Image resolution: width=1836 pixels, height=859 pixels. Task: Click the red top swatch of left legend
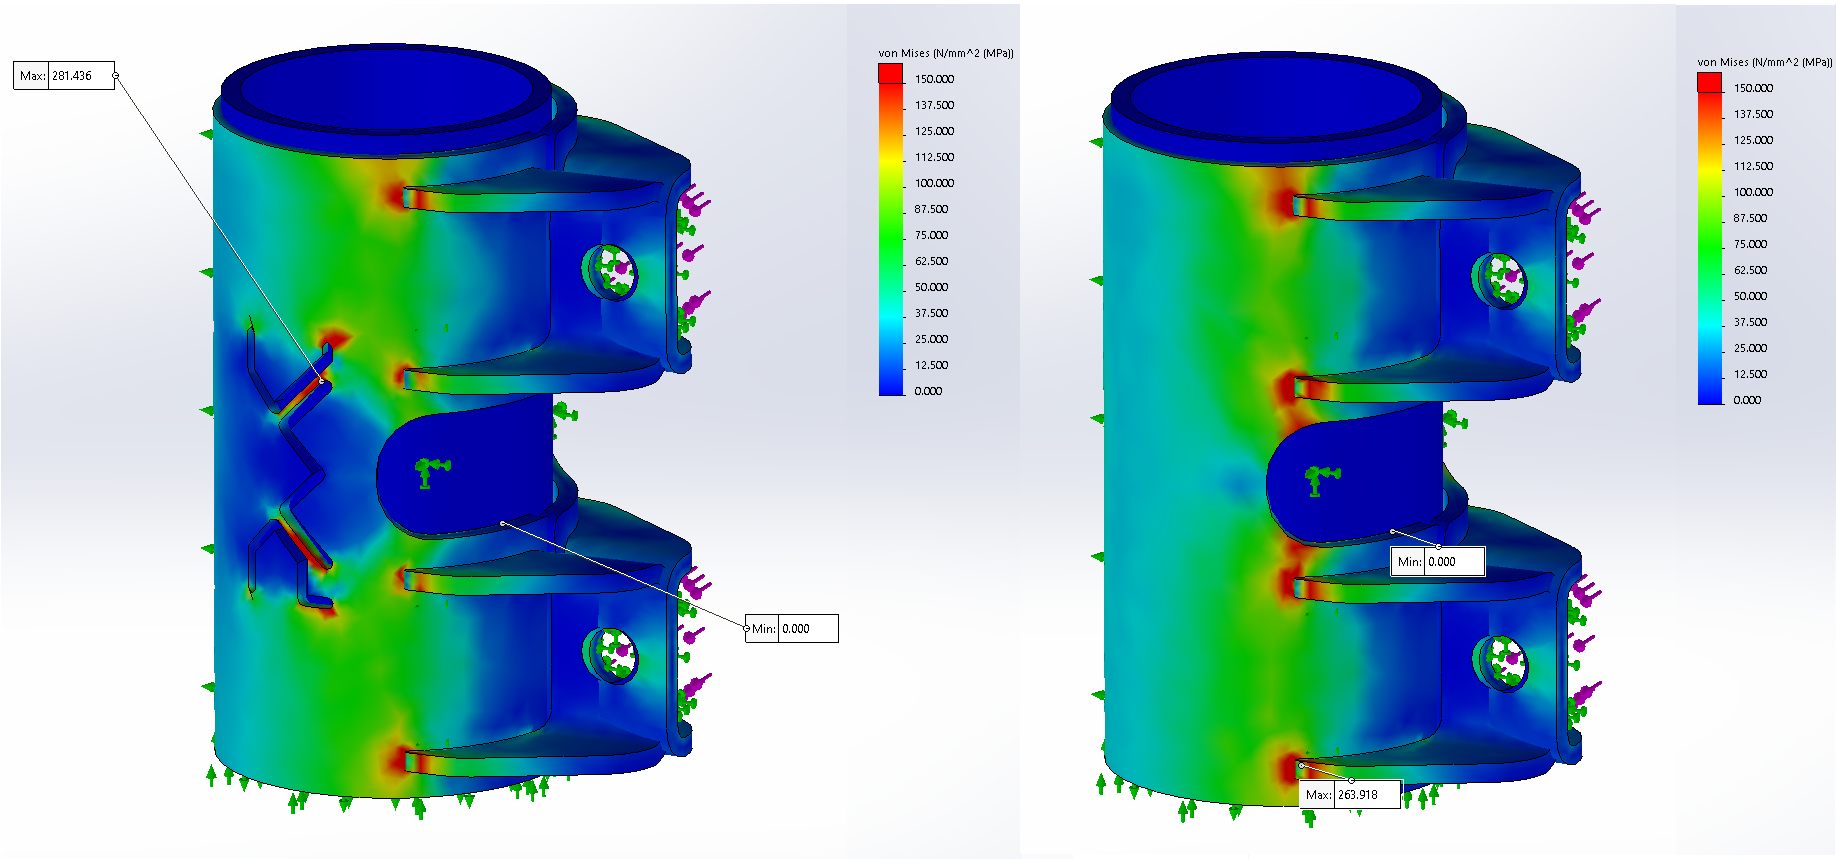[x=890, y=73]
